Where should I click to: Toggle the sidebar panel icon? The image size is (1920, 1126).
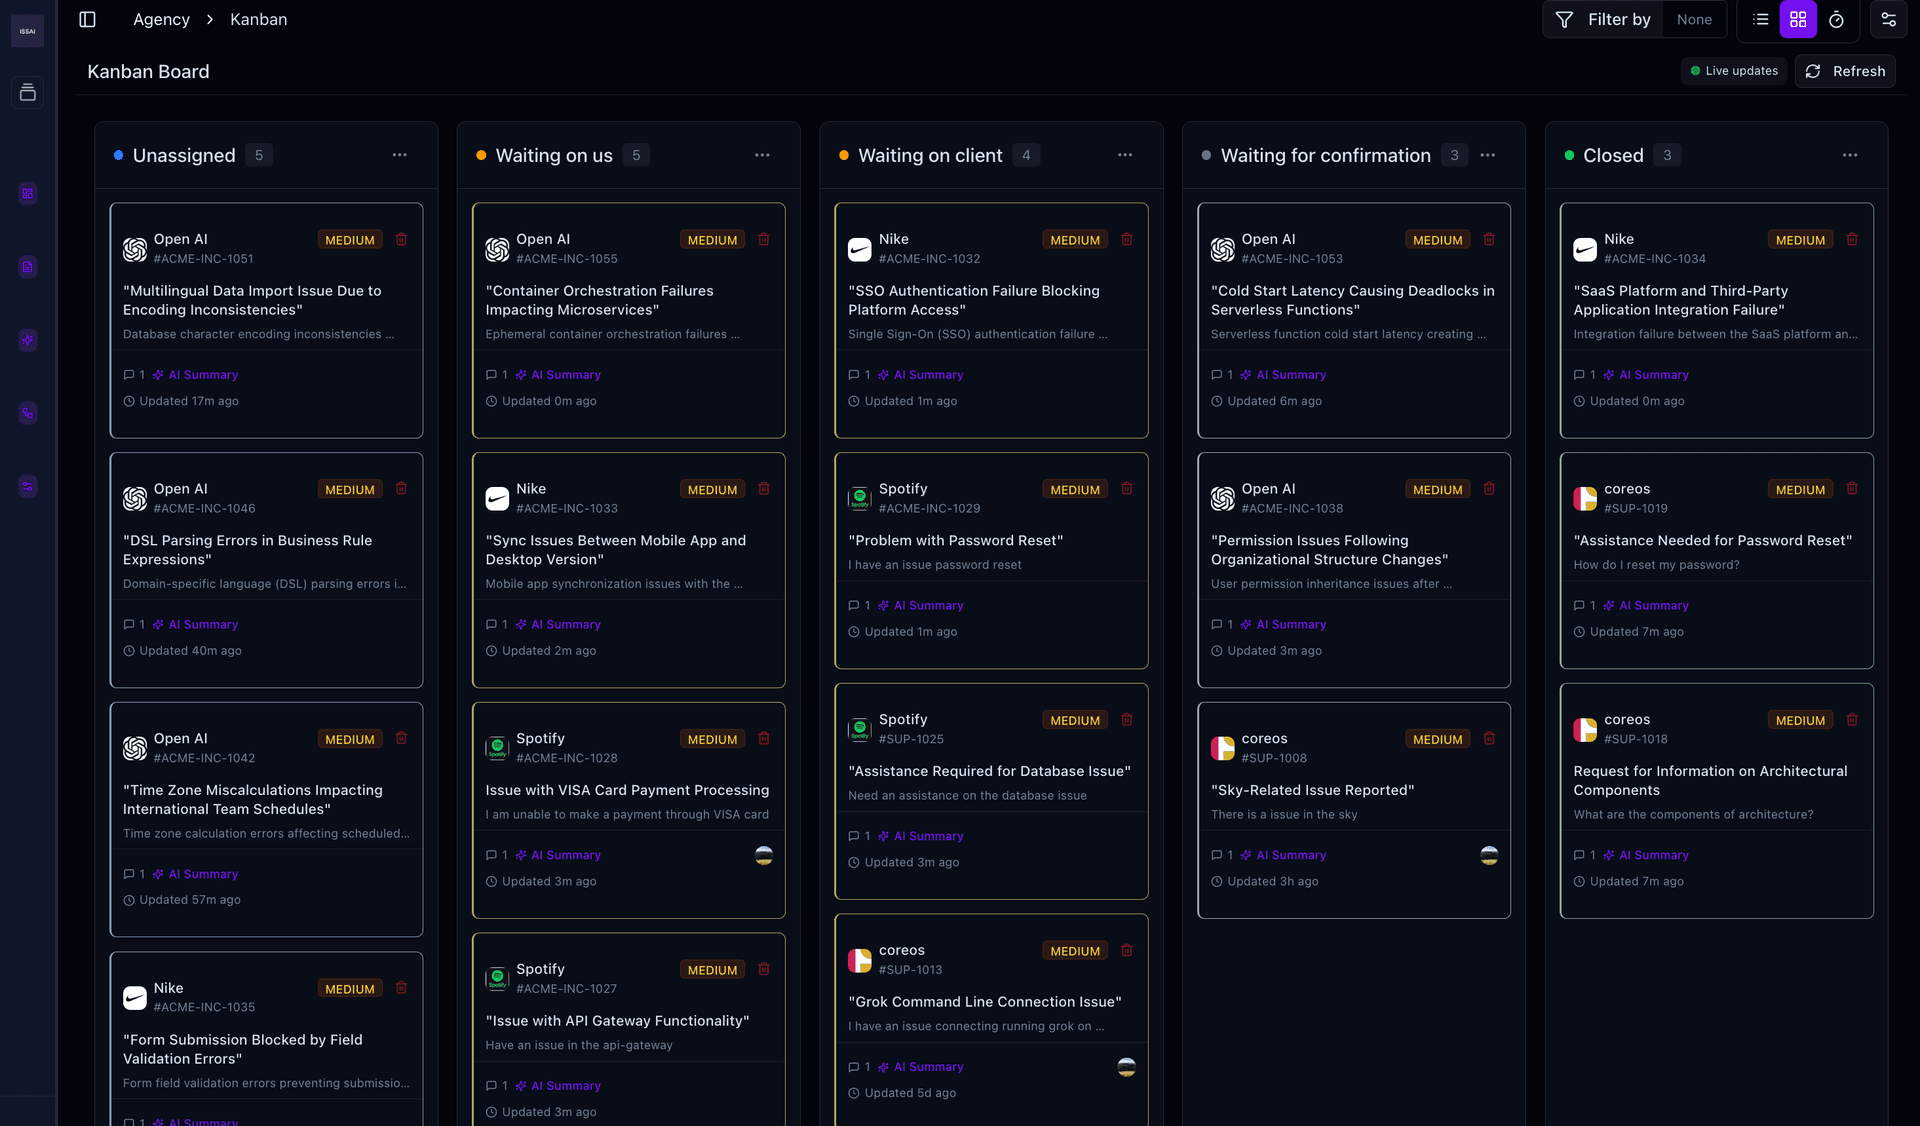[87, 19]
